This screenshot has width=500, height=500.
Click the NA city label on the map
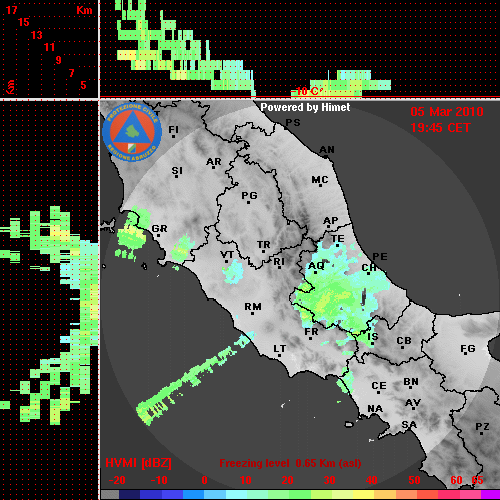(x=375, y=409)
